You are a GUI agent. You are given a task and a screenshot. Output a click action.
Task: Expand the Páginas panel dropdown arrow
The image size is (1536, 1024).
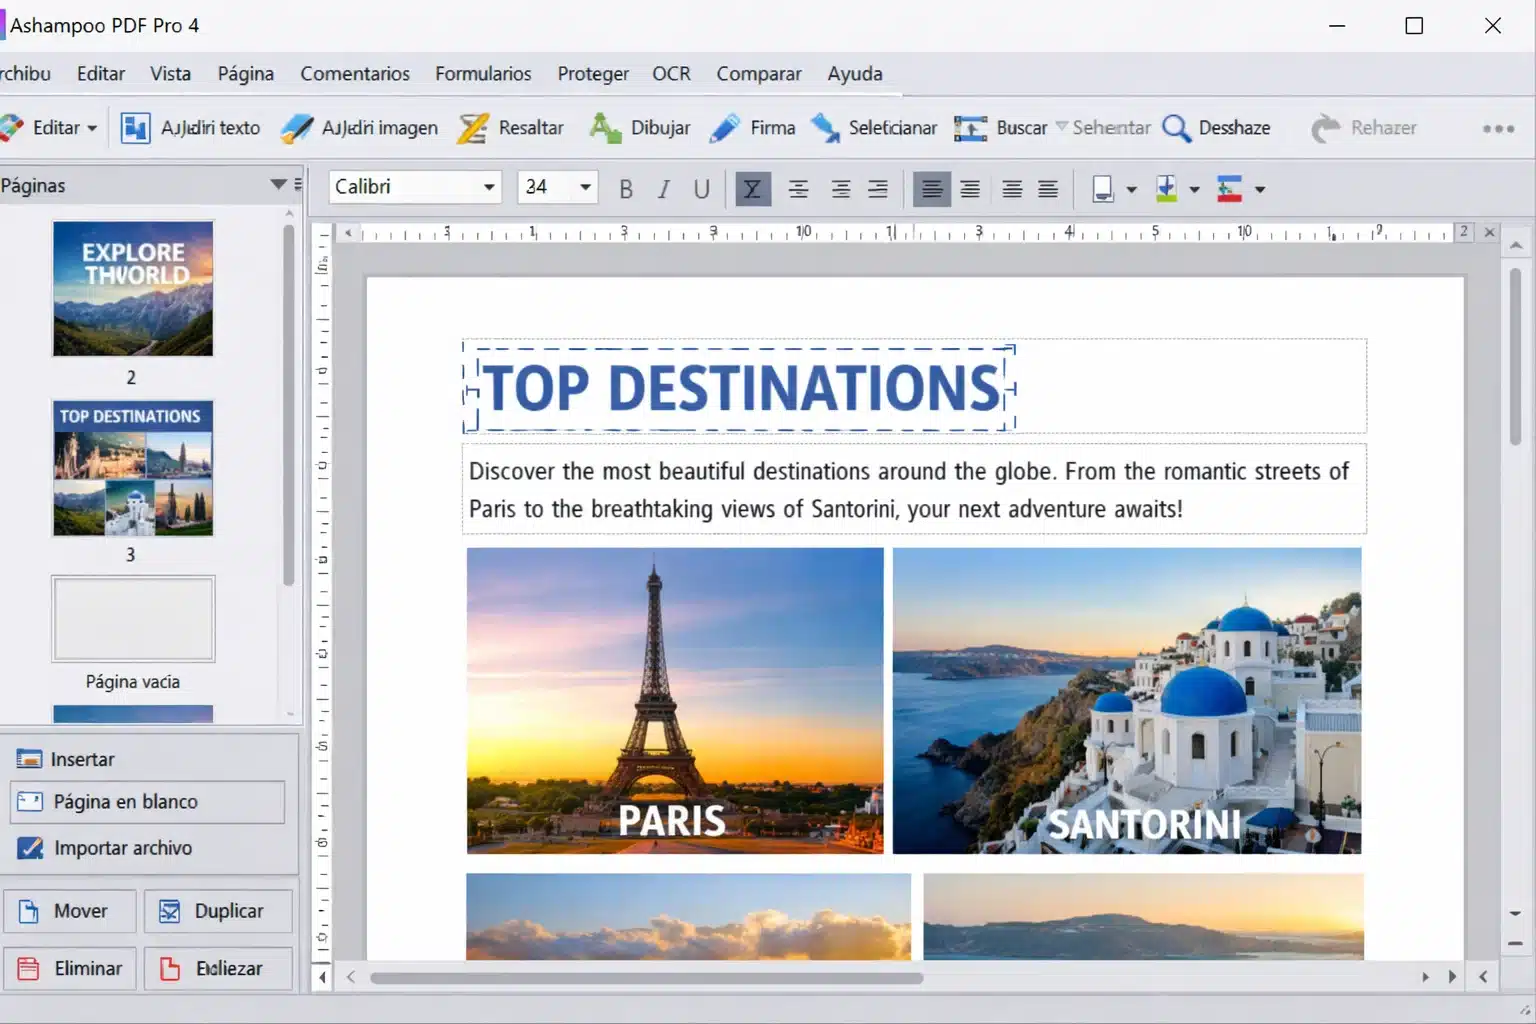point(278,184)
